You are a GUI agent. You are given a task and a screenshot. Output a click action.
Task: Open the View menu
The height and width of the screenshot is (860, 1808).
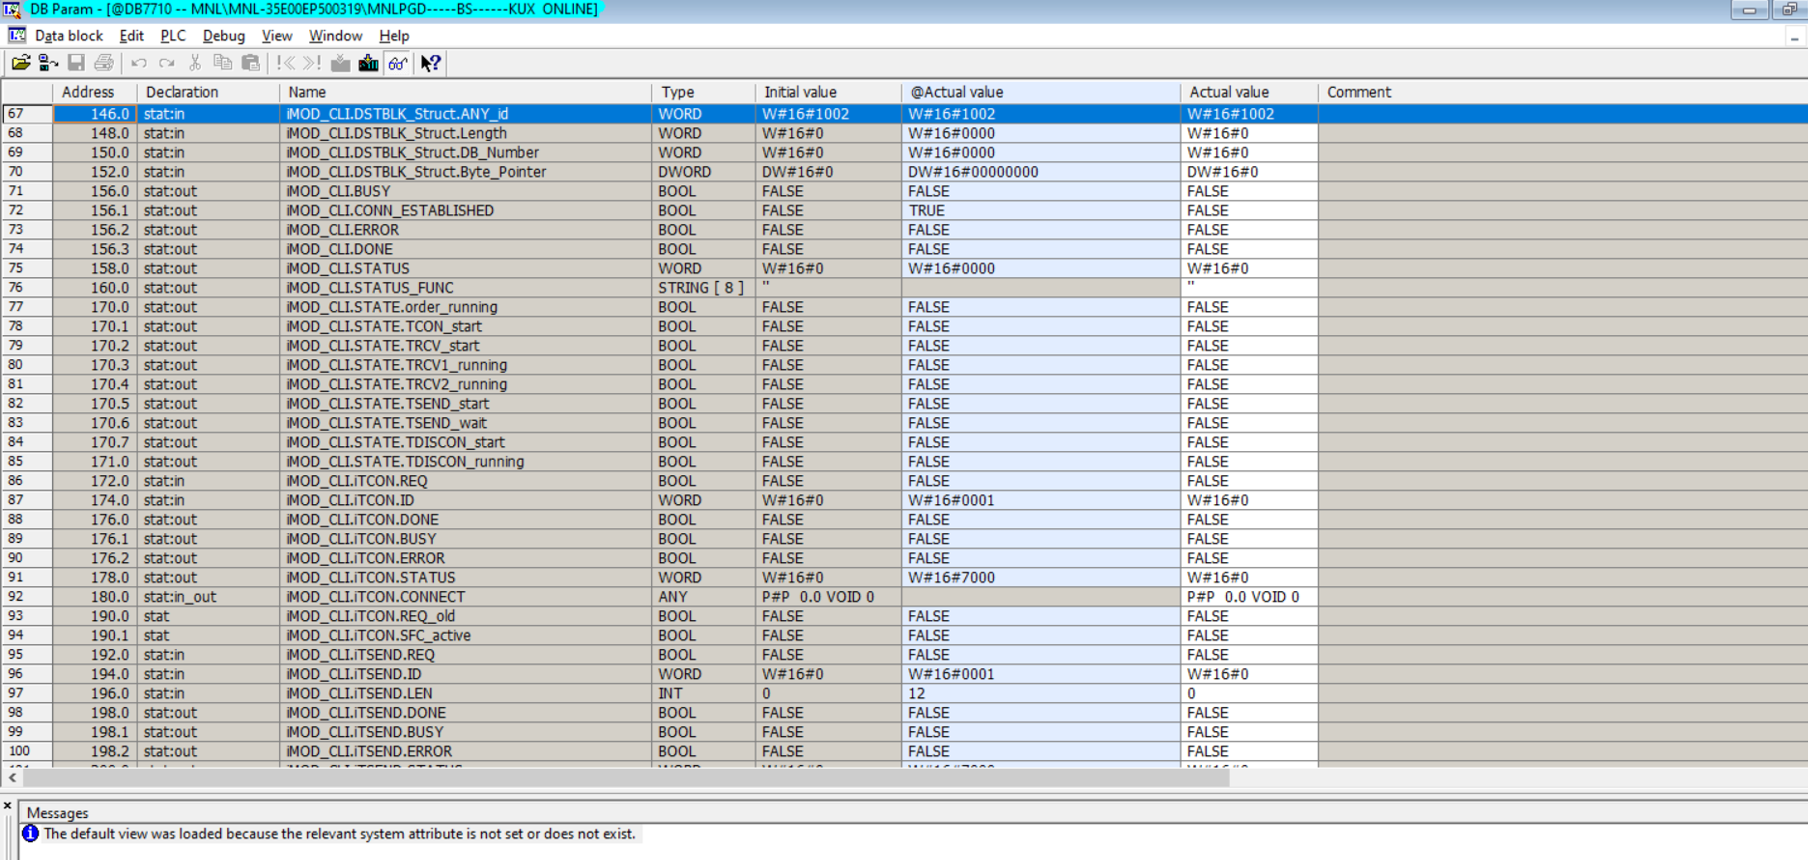[276, 36]
